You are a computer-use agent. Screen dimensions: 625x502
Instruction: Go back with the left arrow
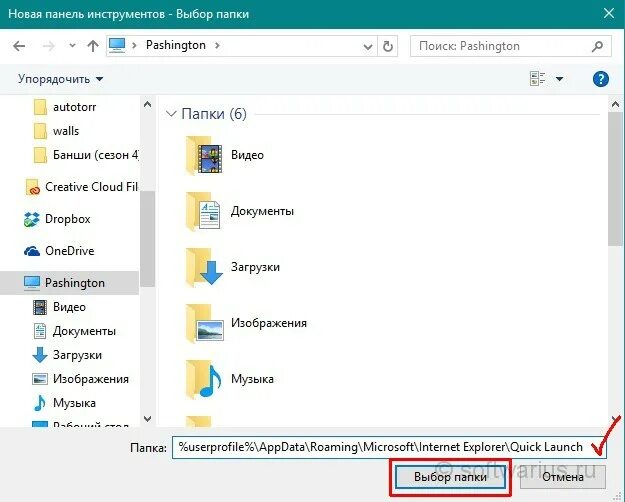[19, 46]
